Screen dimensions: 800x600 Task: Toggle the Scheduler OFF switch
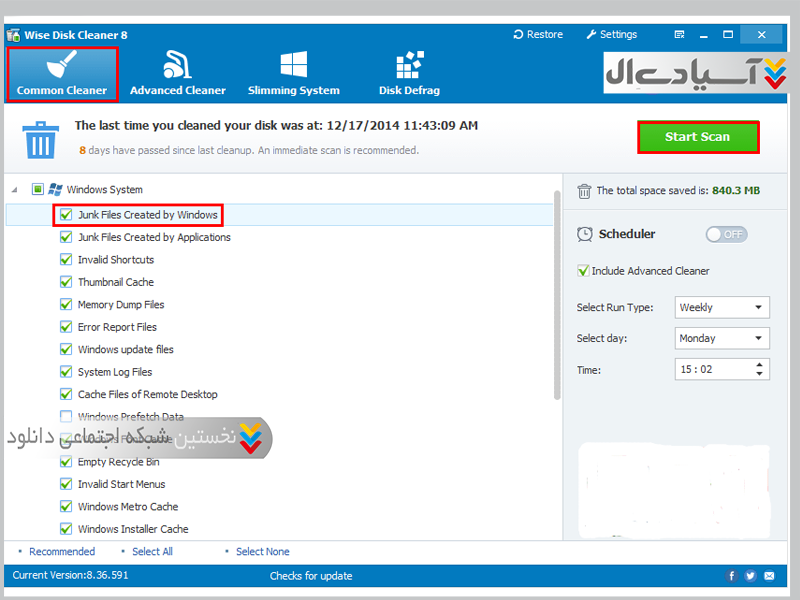[726, 234]
